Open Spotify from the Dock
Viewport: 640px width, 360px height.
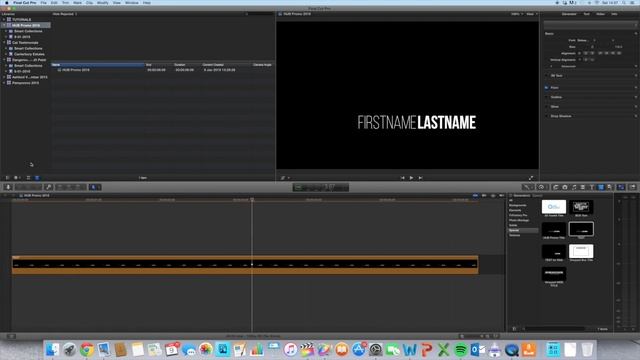[460, 350]
